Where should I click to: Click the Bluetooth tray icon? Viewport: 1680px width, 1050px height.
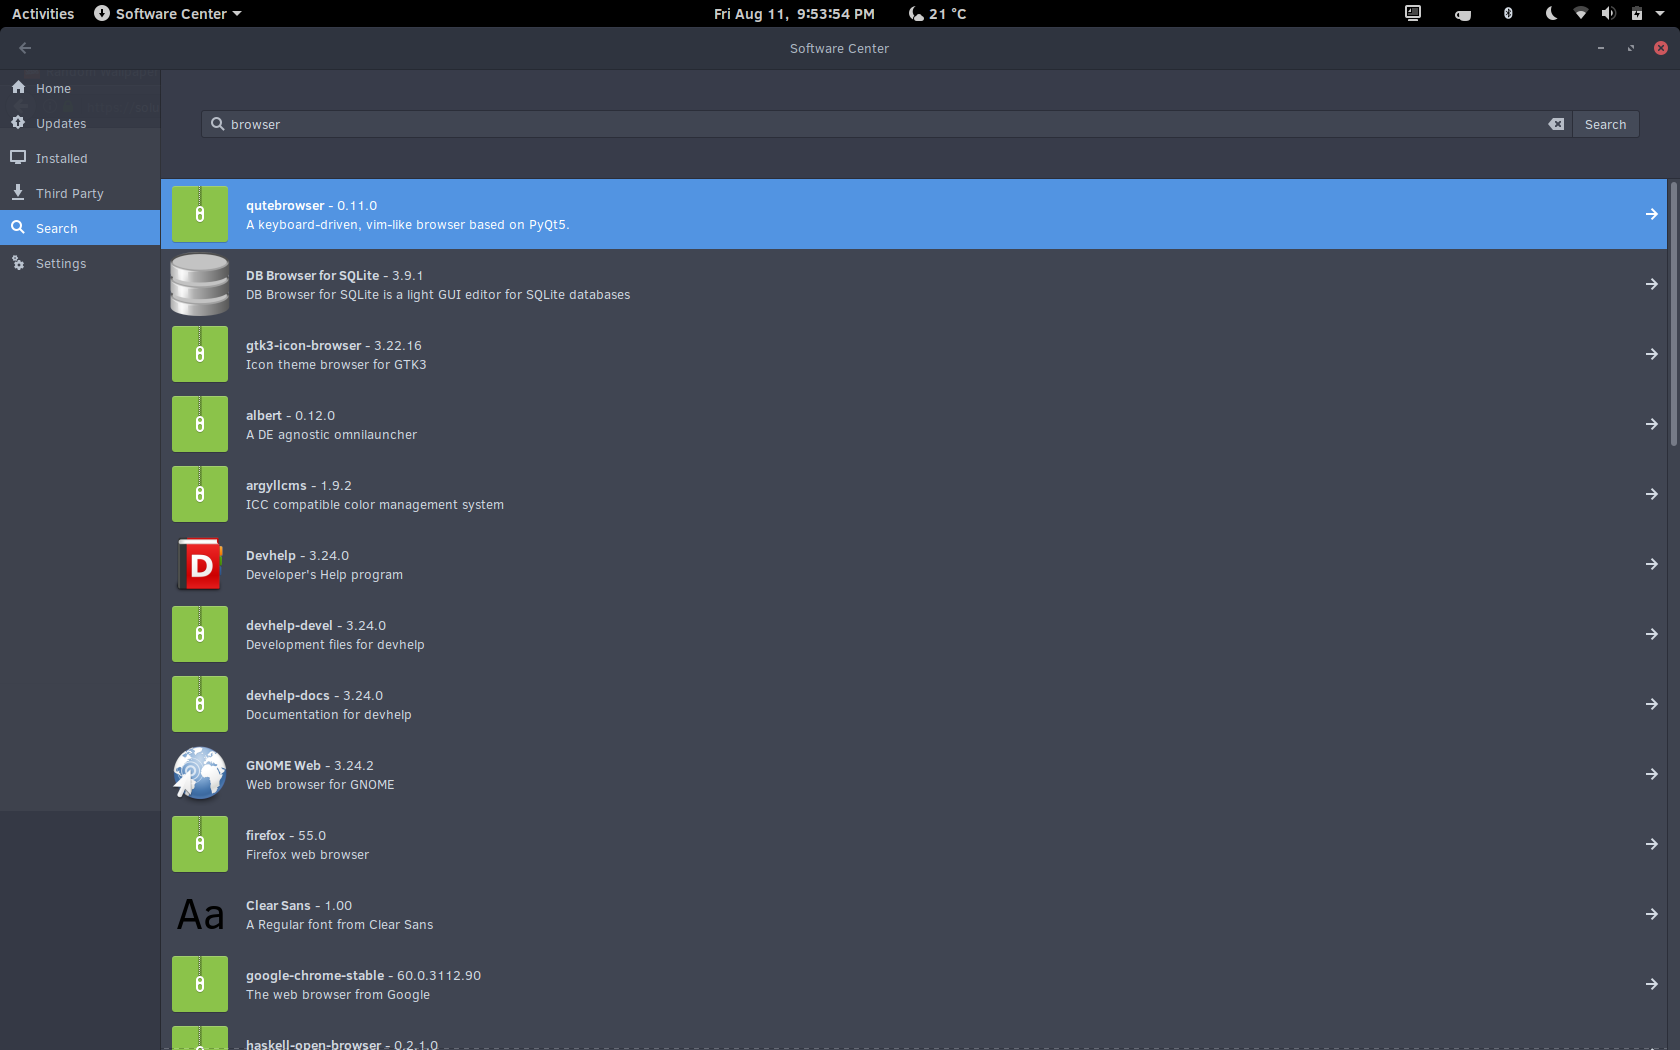click(1508, 13)
